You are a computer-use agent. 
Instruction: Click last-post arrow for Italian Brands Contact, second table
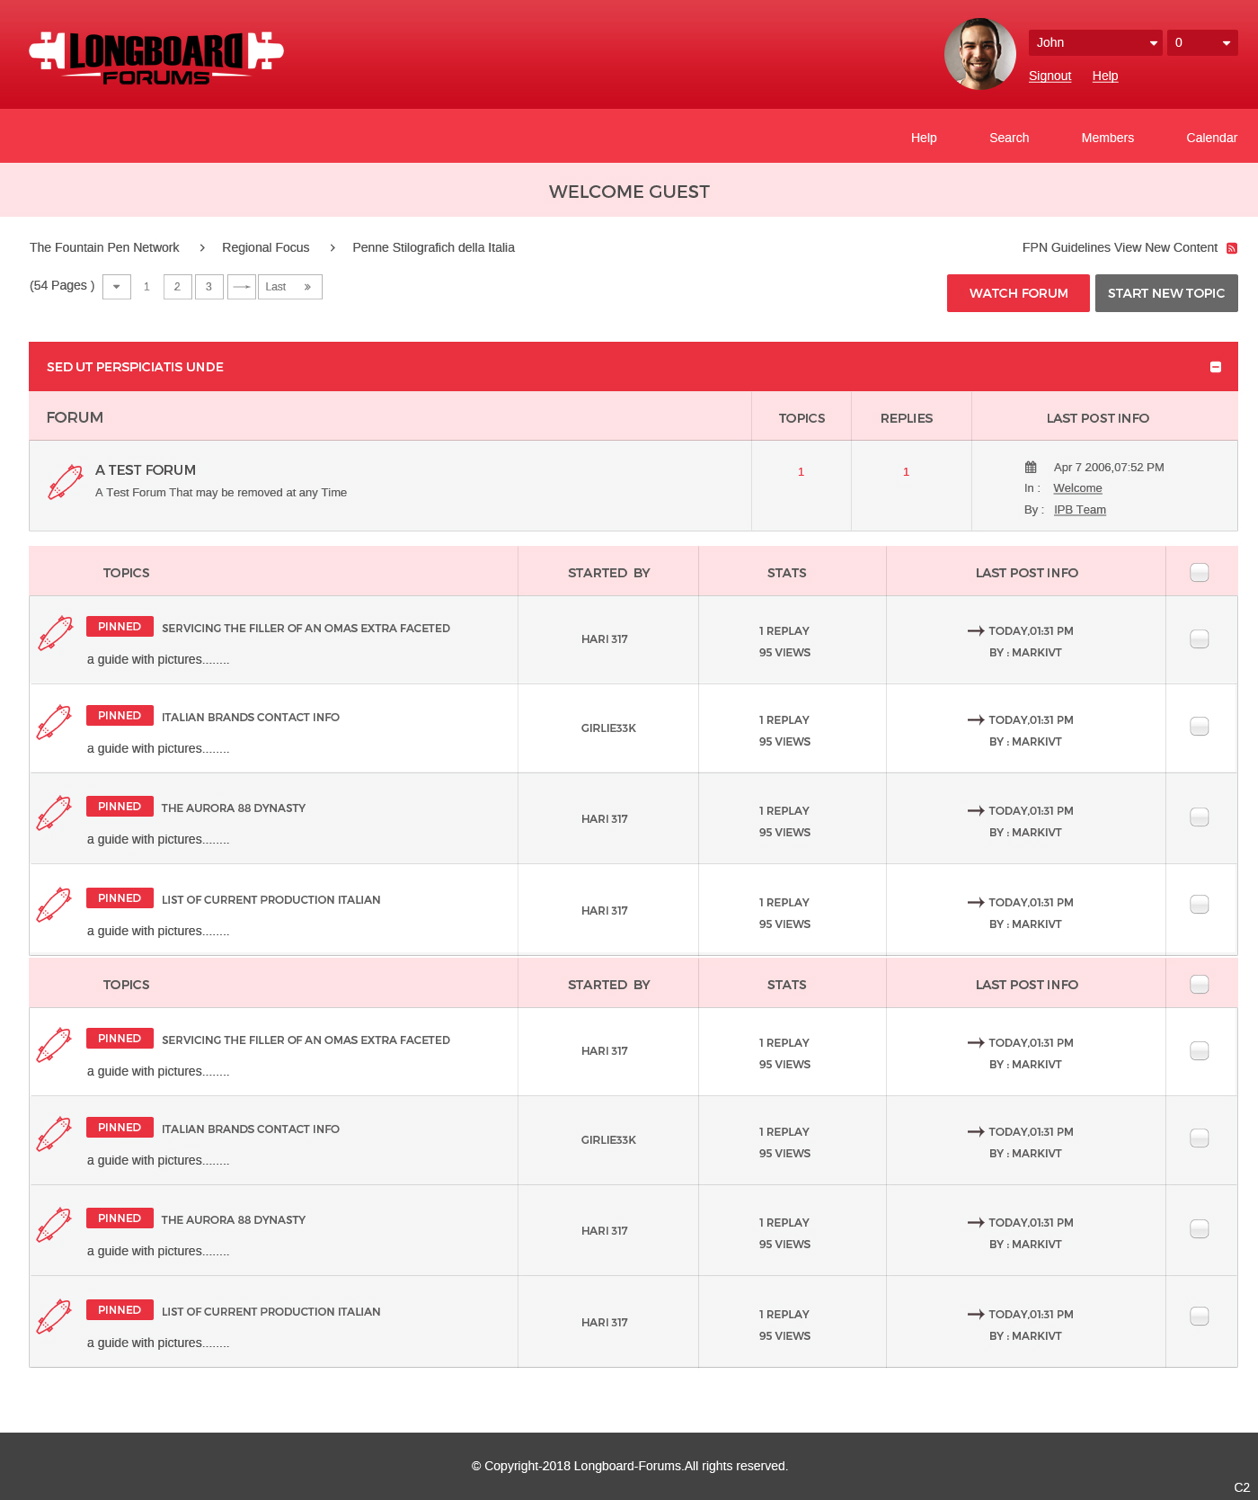[976, 1132]
